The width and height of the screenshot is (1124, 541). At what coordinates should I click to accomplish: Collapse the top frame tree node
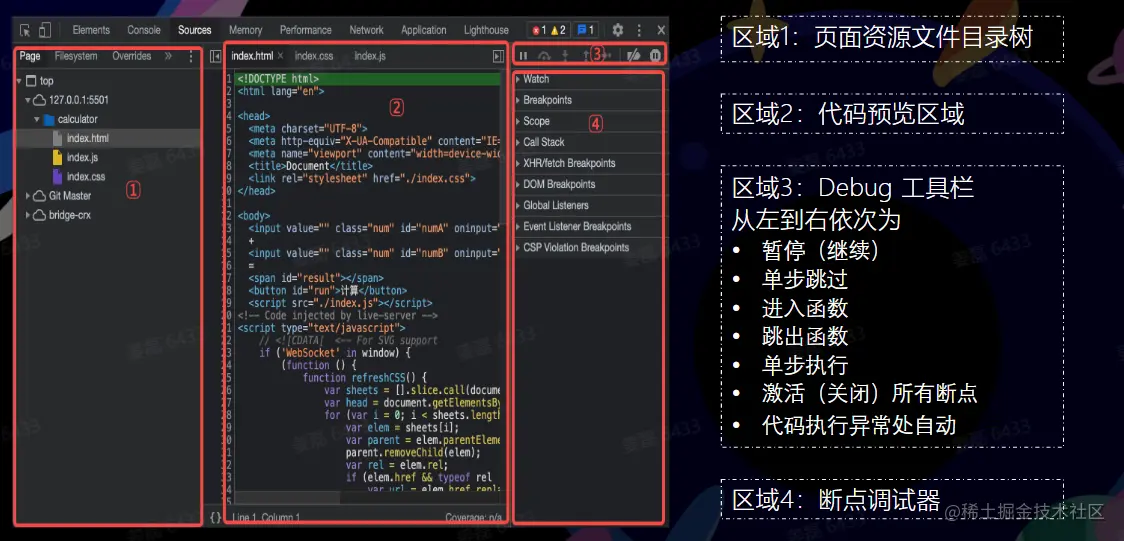tap(19, 81)
